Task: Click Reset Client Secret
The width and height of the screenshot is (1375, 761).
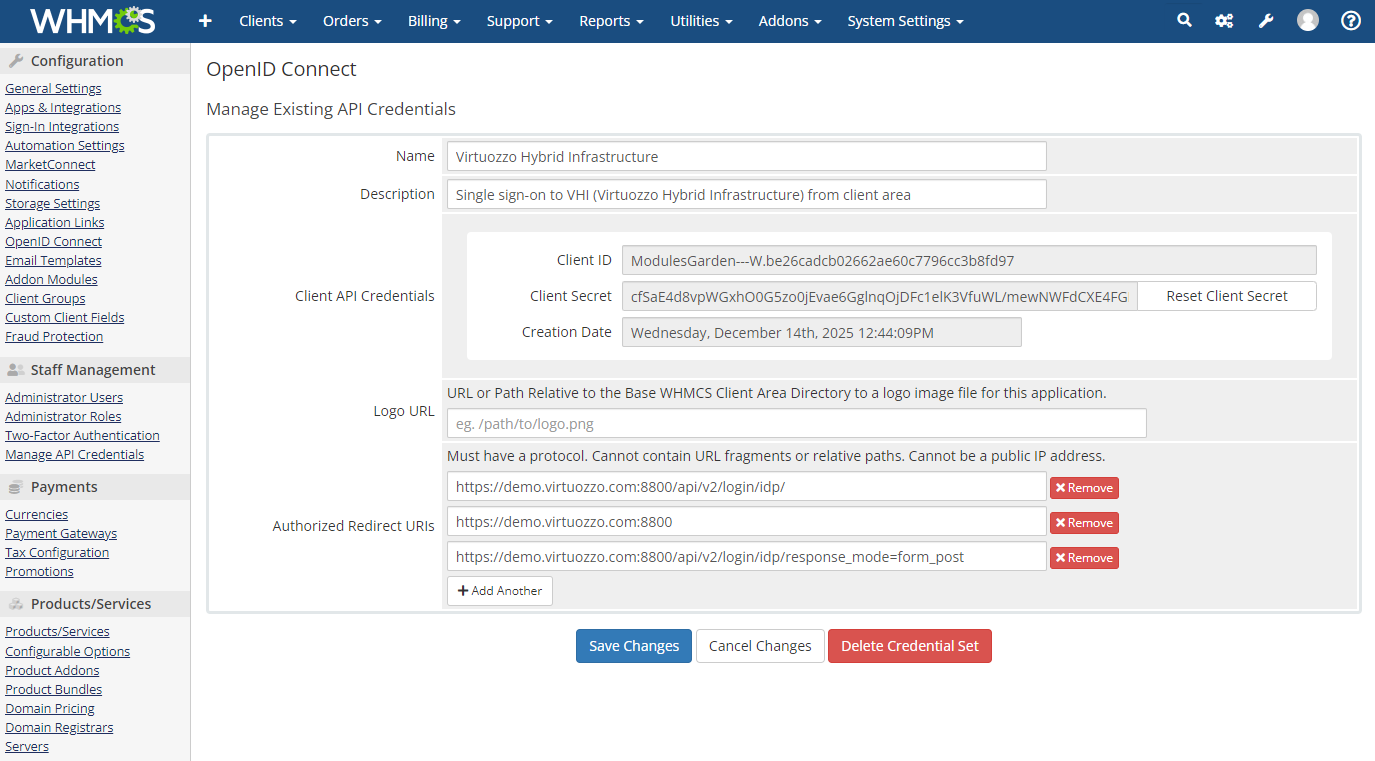Action: point(1227,295)
